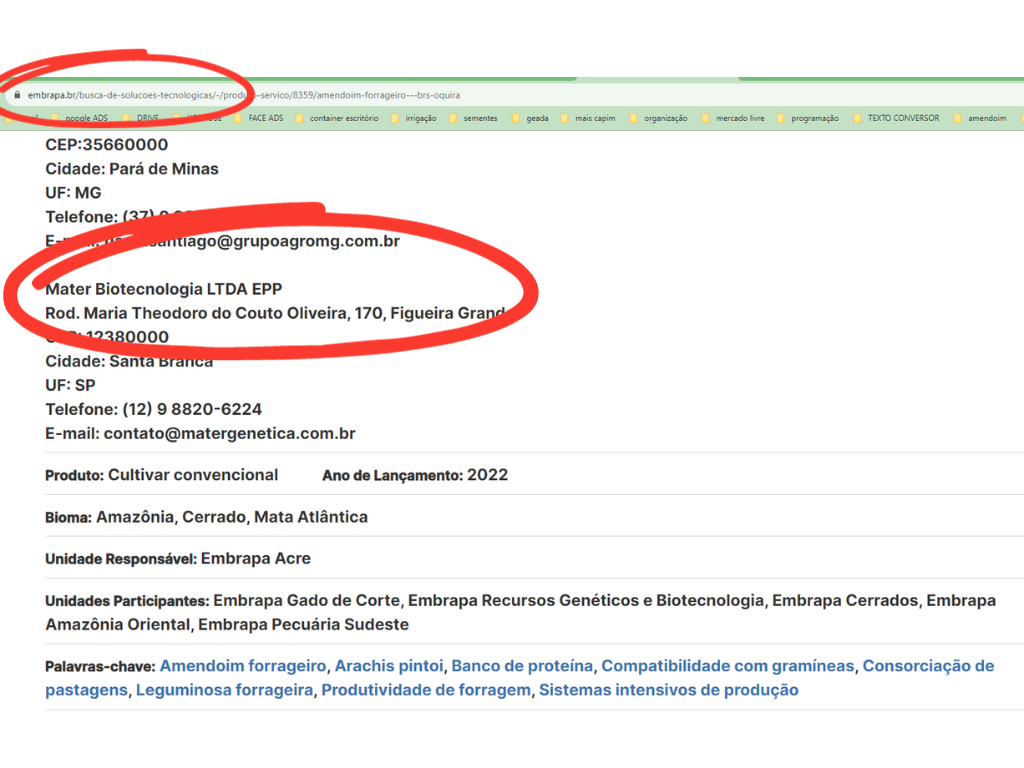The image size is (1024, 768).
Task: Open the 'geada' bookmark folder
Action: tap(537, 118)
